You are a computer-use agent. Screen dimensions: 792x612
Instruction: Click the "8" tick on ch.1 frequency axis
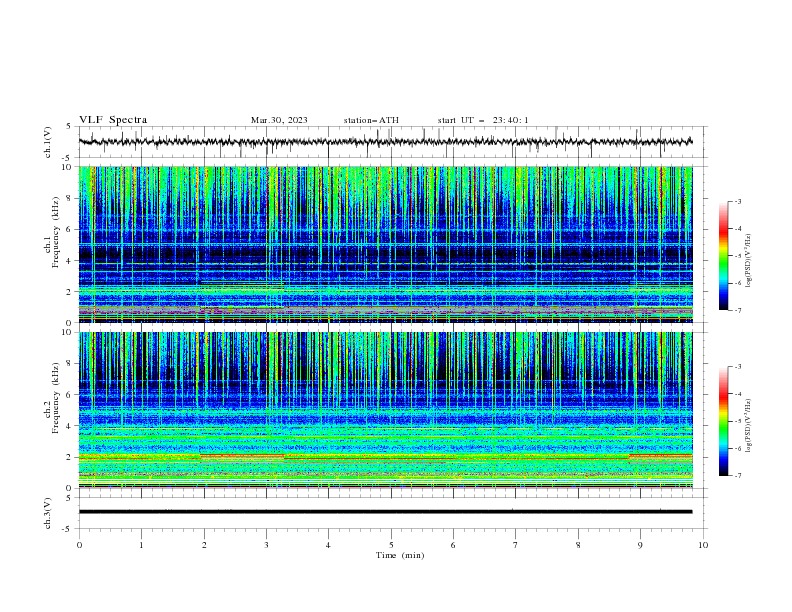pos(71,198)
